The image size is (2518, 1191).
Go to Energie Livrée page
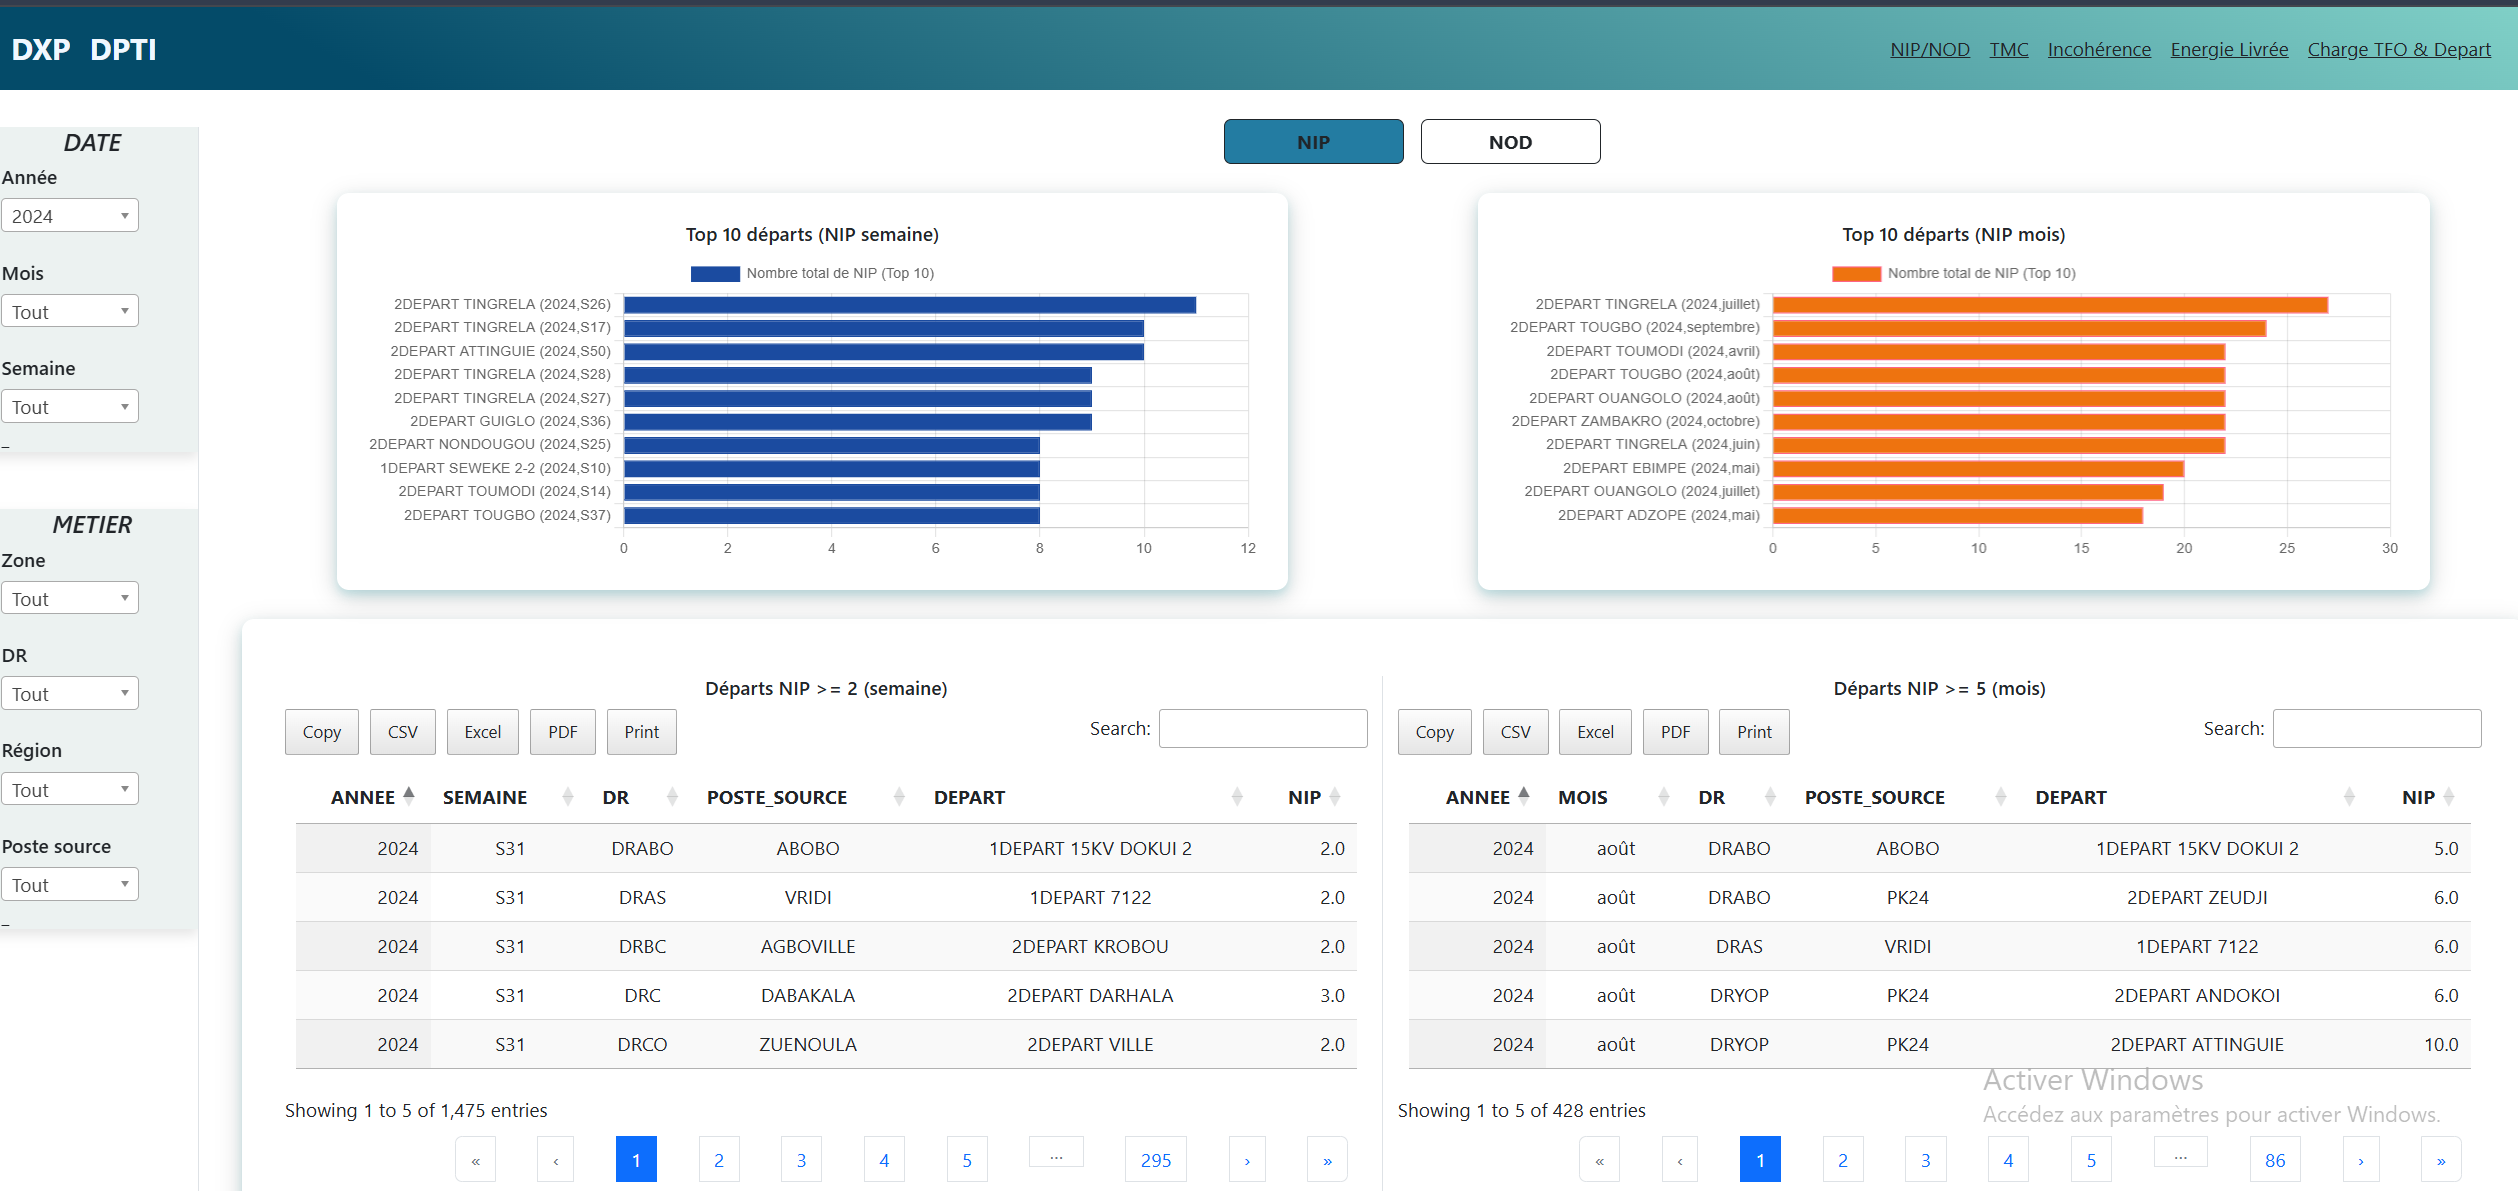point(2228,49)
